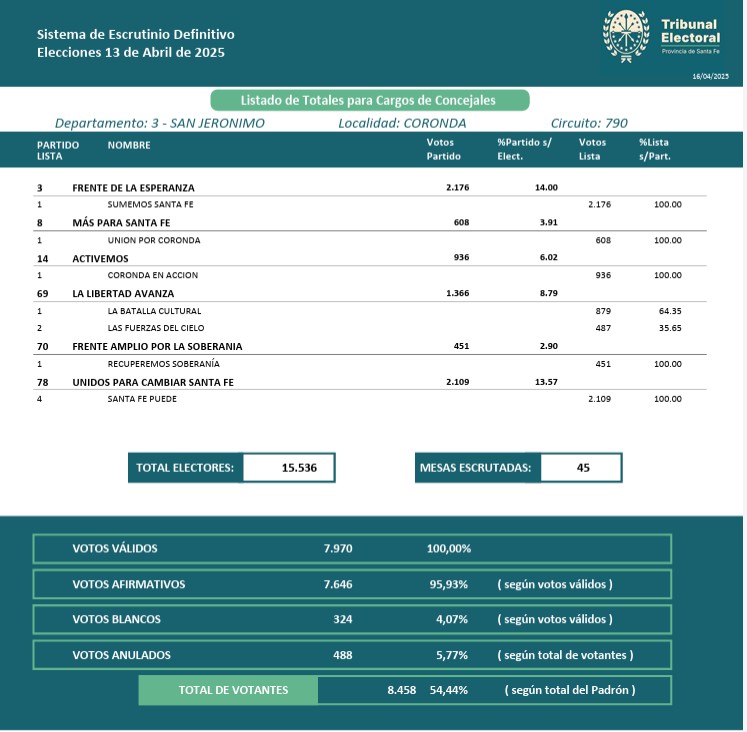Select the 'RECUPEREMOS SOBERANÍA' list row
The width and height of the screenshot is (747, 732).
[370, 364]
